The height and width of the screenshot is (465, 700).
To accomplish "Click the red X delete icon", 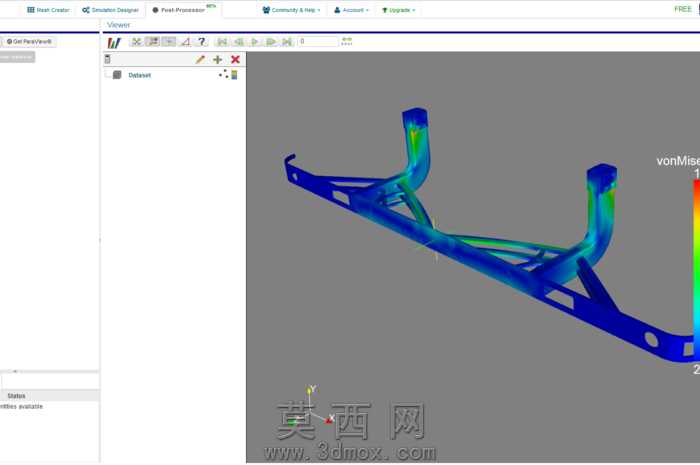I will pos(235,59).
